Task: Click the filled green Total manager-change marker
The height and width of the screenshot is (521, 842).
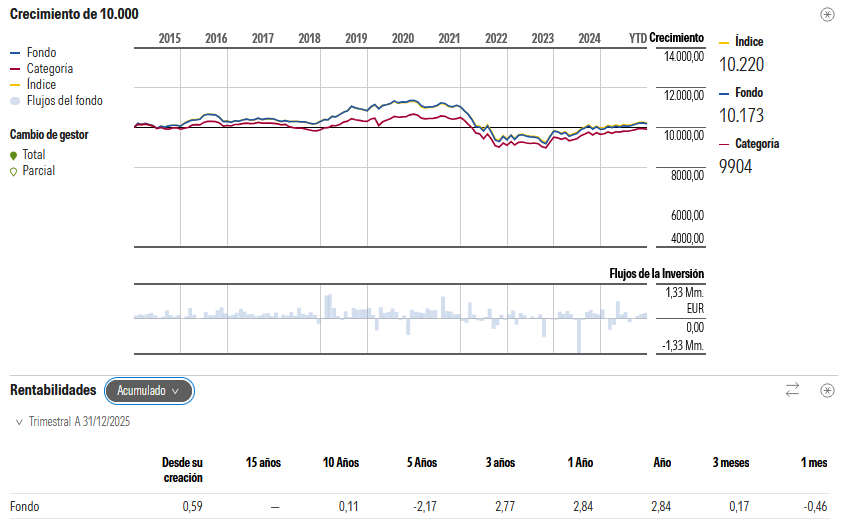Action: point(14,155)
